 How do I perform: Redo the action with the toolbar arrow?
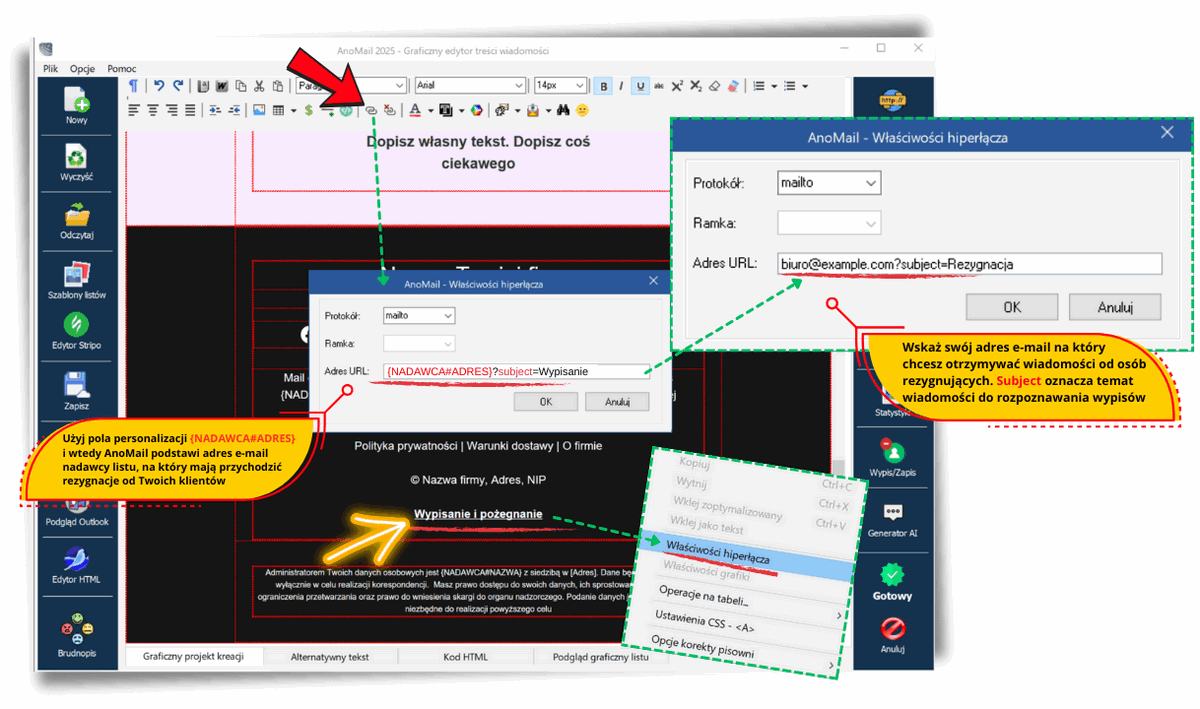(178, 86)
